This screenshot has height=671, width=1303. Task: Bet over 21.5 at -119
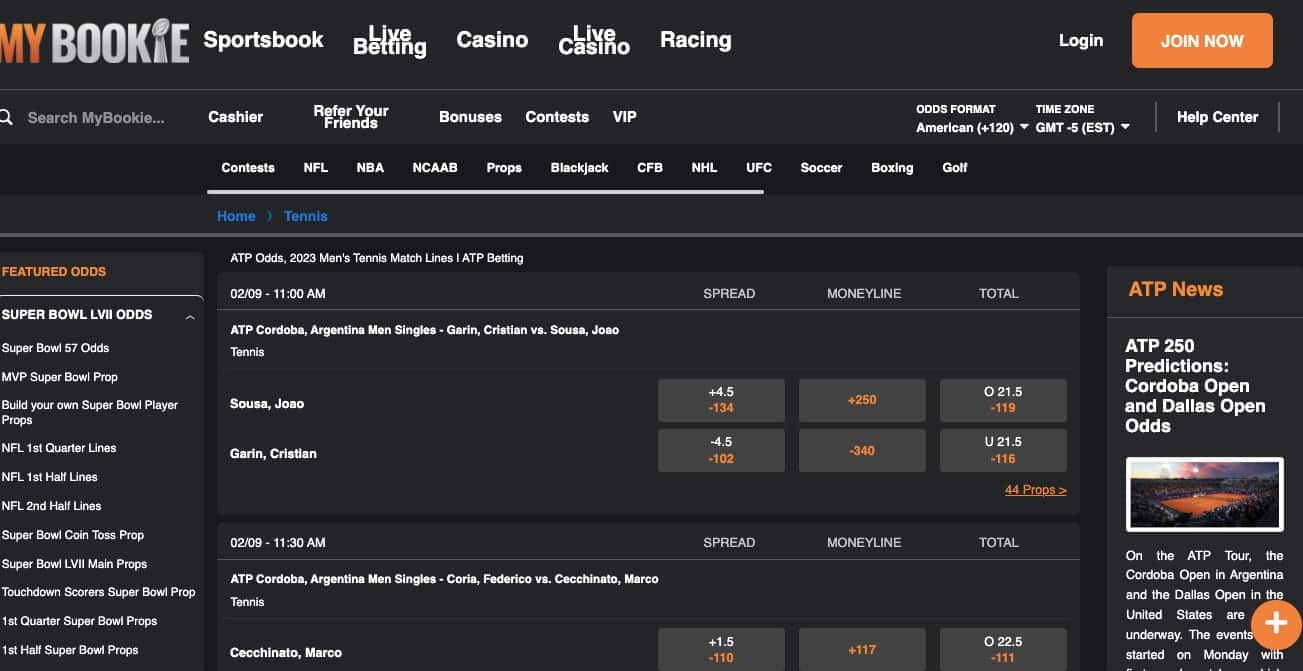click(x=1003, y=400)
